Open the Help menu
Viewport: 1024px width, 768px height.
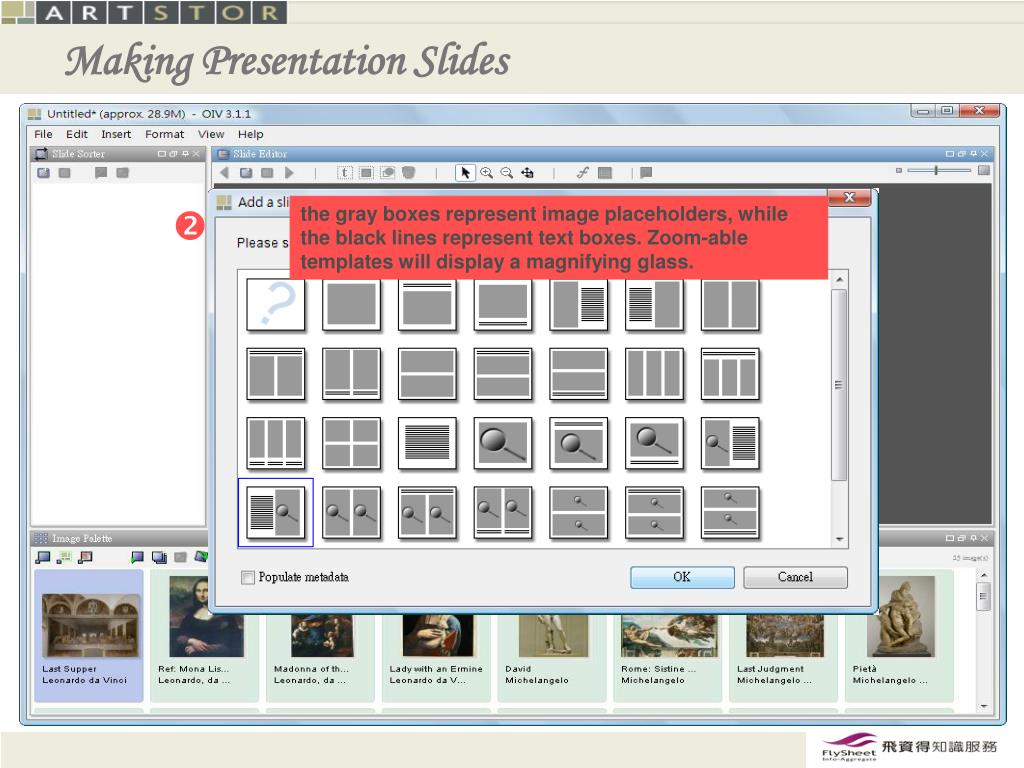251,134
